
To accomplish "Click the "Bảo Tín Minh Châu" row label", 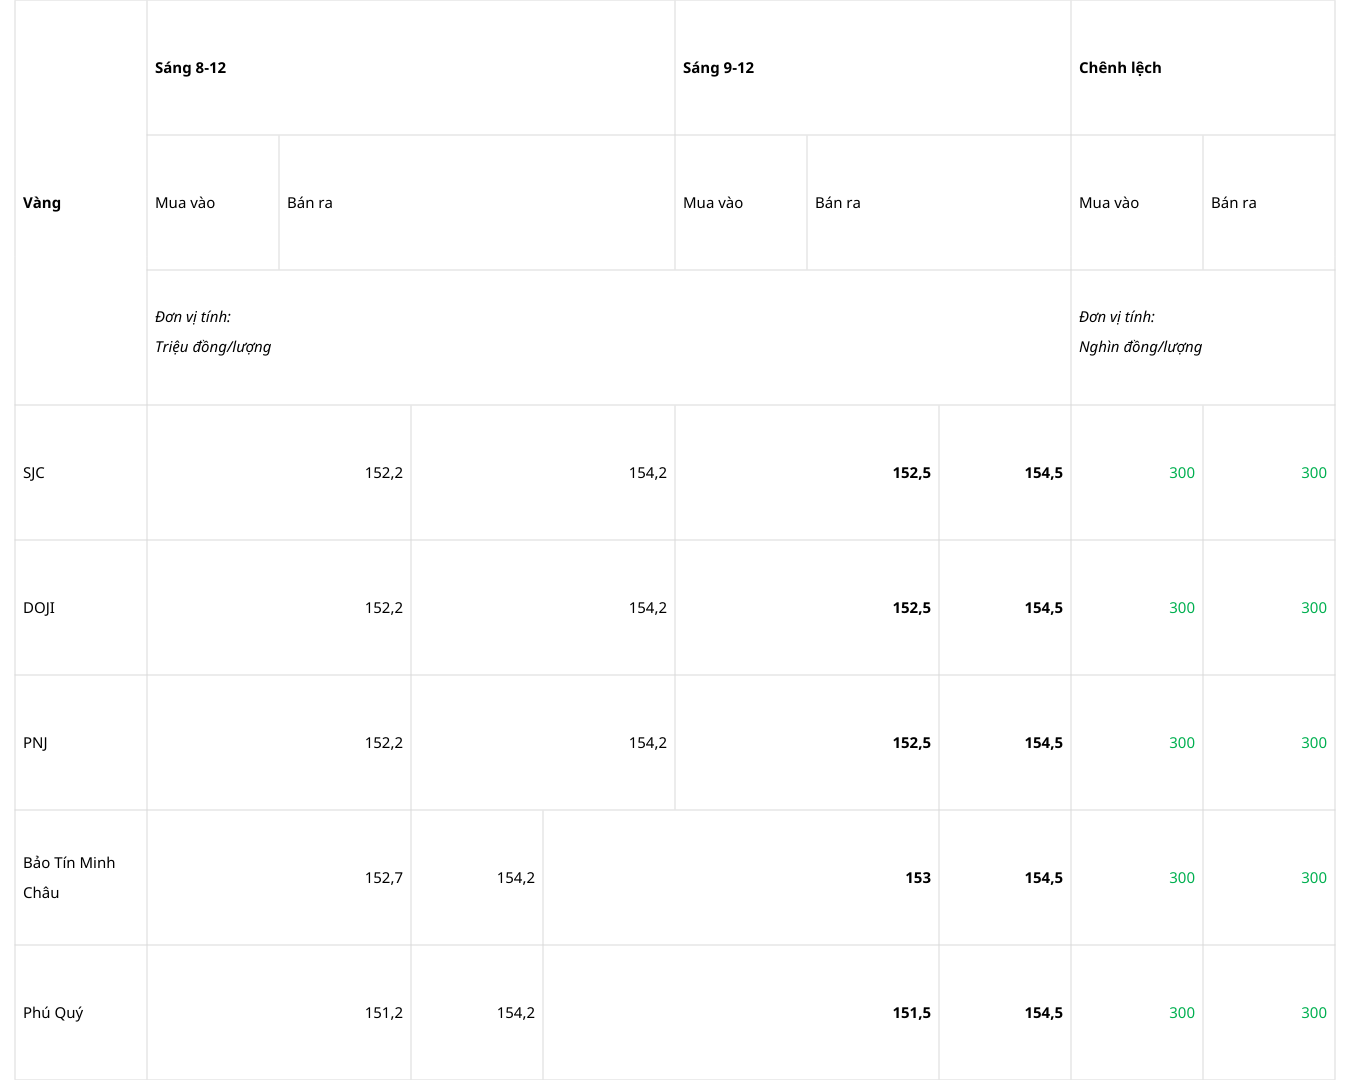I will (69, 877).
